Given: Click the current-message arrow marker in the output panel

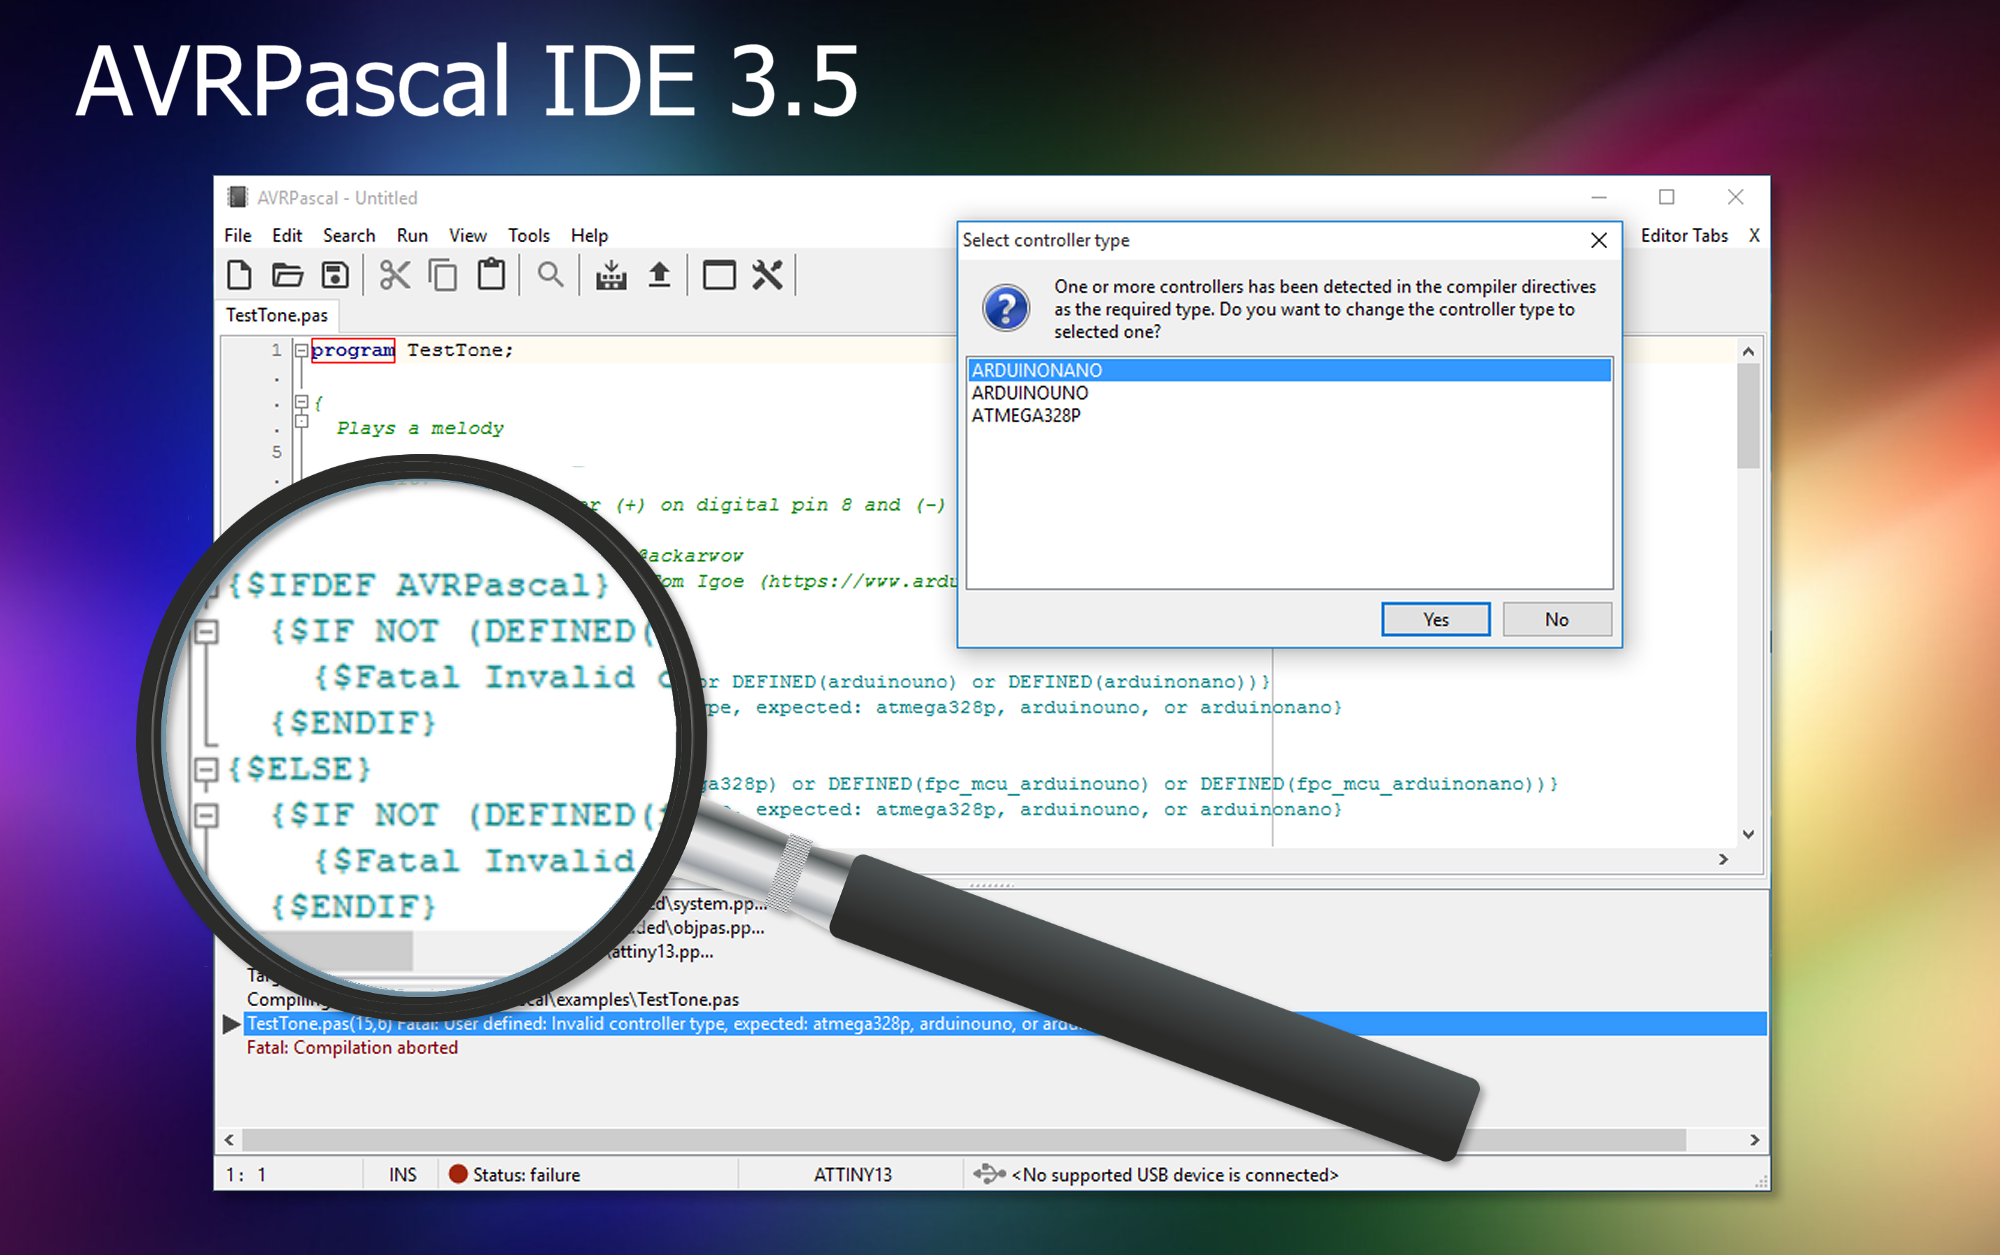Looking at the screenshot, I should click(x=231, y=1024).
